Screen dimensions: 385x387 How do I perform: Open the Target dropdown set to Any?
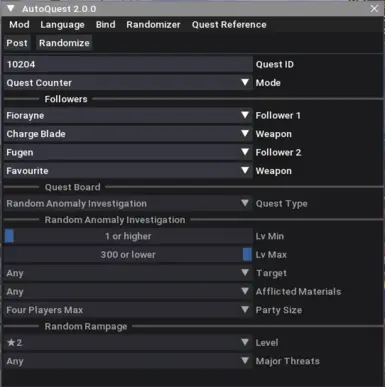[x=128, y=273]
